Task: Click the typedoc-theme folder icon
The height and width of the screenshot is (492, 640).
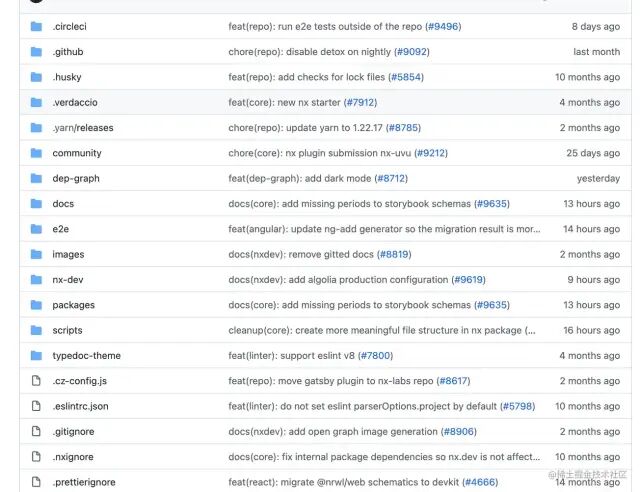Action: tap(36, 356)
